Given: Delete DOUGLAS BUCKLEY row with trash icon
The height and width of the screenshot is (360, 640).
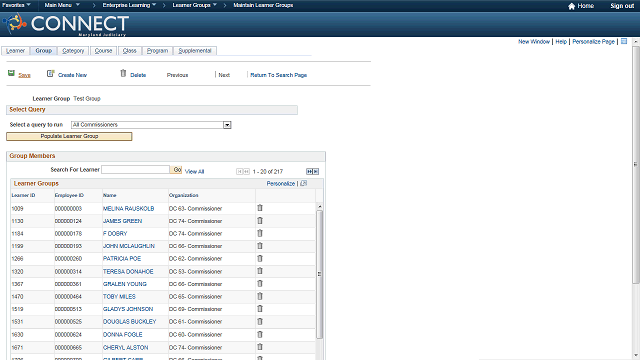Looking at the screenshot, I should tap(260, 322).
